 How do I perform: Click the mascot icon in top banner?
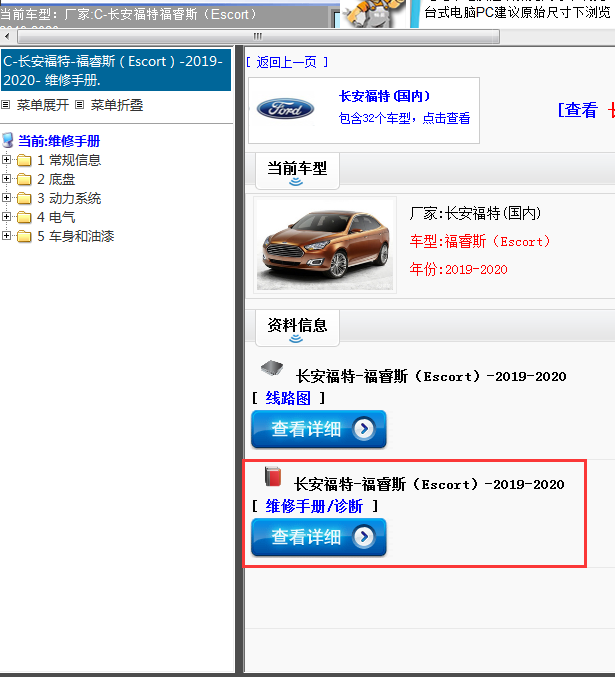374,14
